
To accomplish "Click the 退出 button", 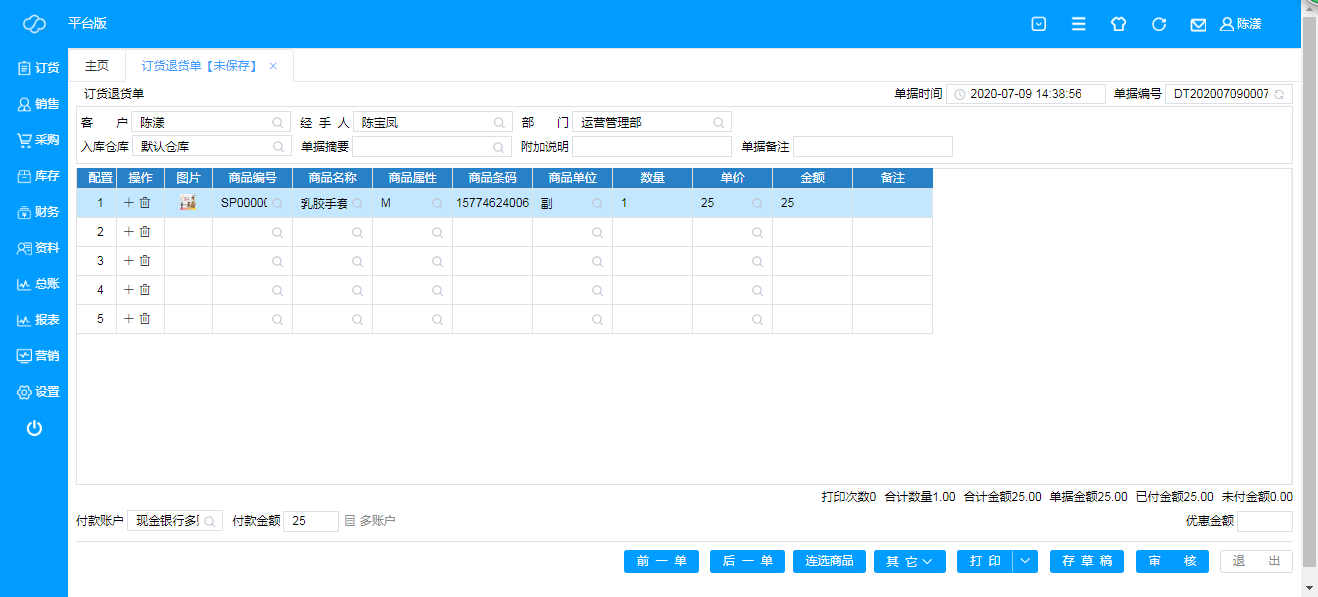I will [1256, 561].
